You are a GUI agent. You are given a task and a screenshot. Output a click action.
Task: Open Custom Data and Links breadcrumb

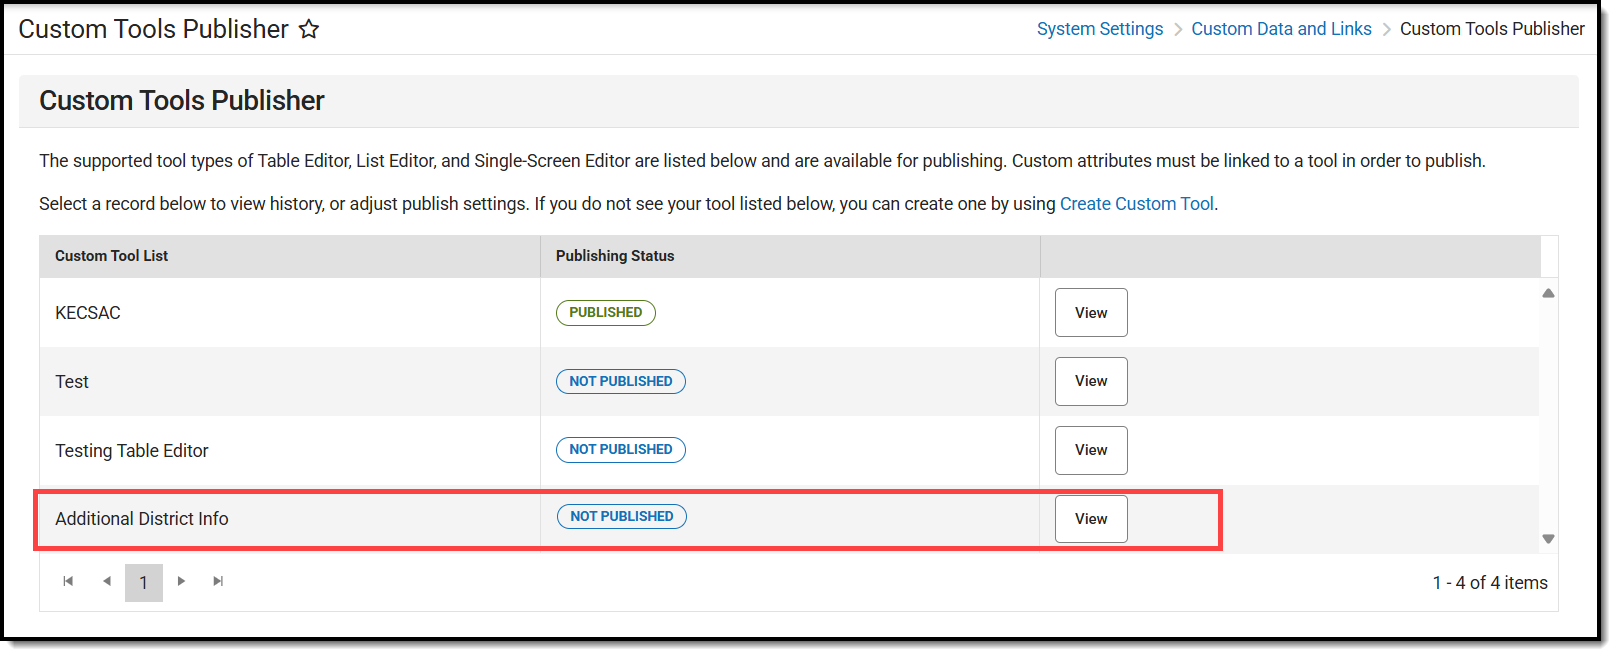[x=1280, y=29]
